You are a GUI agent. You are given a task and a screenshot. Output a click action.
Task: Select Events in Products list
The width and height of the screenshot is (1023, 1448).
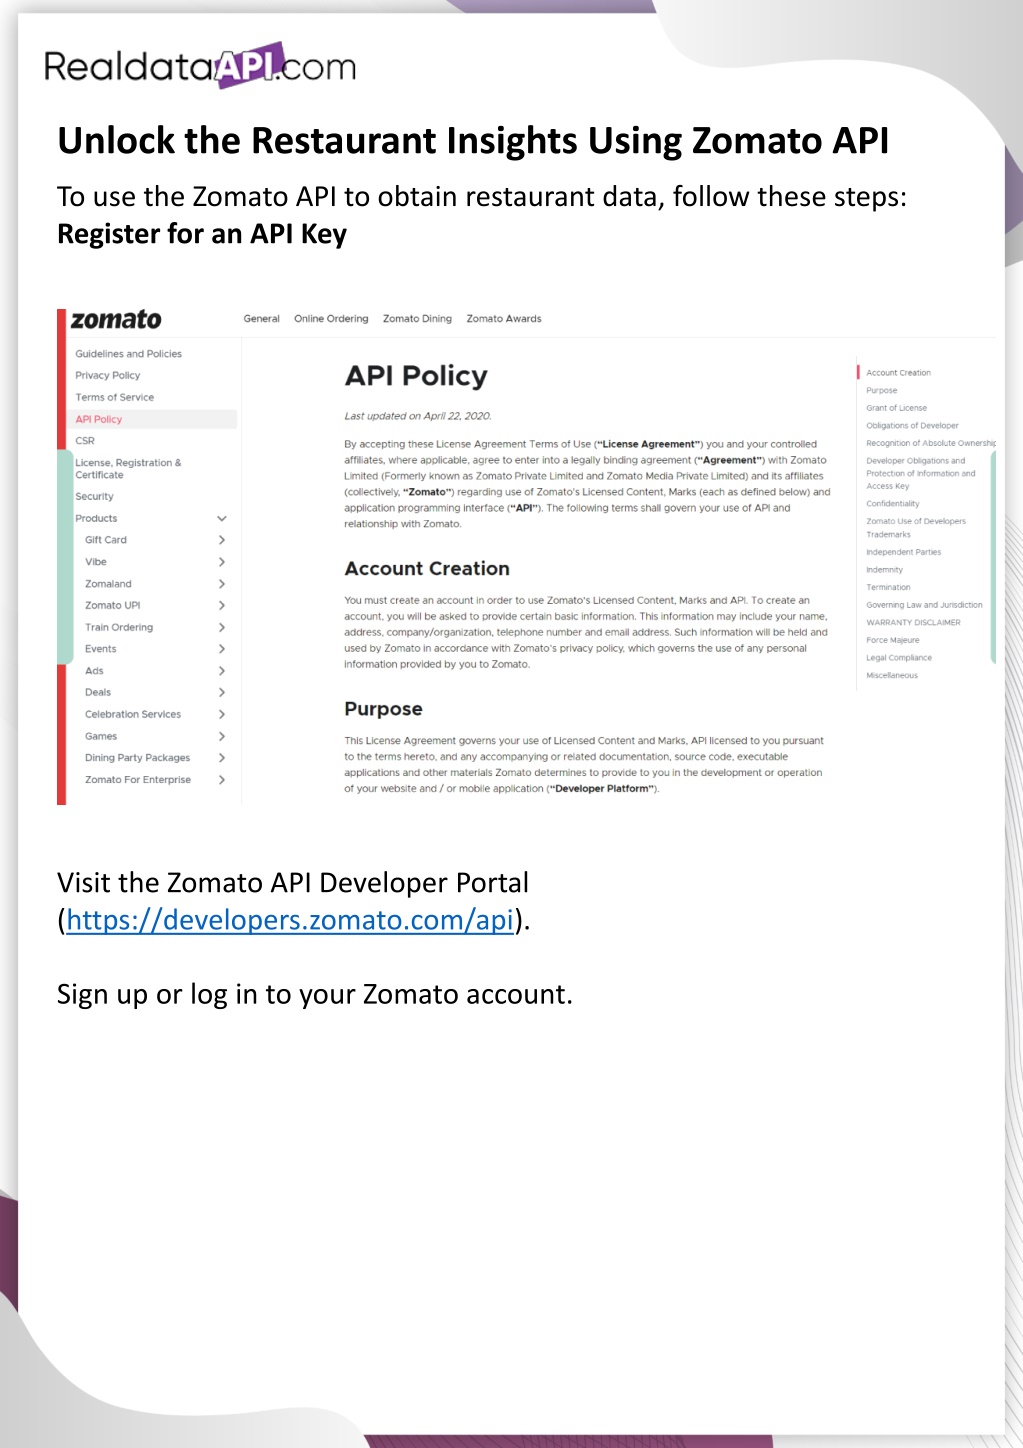pyautogui.click(x=101, y=649)
